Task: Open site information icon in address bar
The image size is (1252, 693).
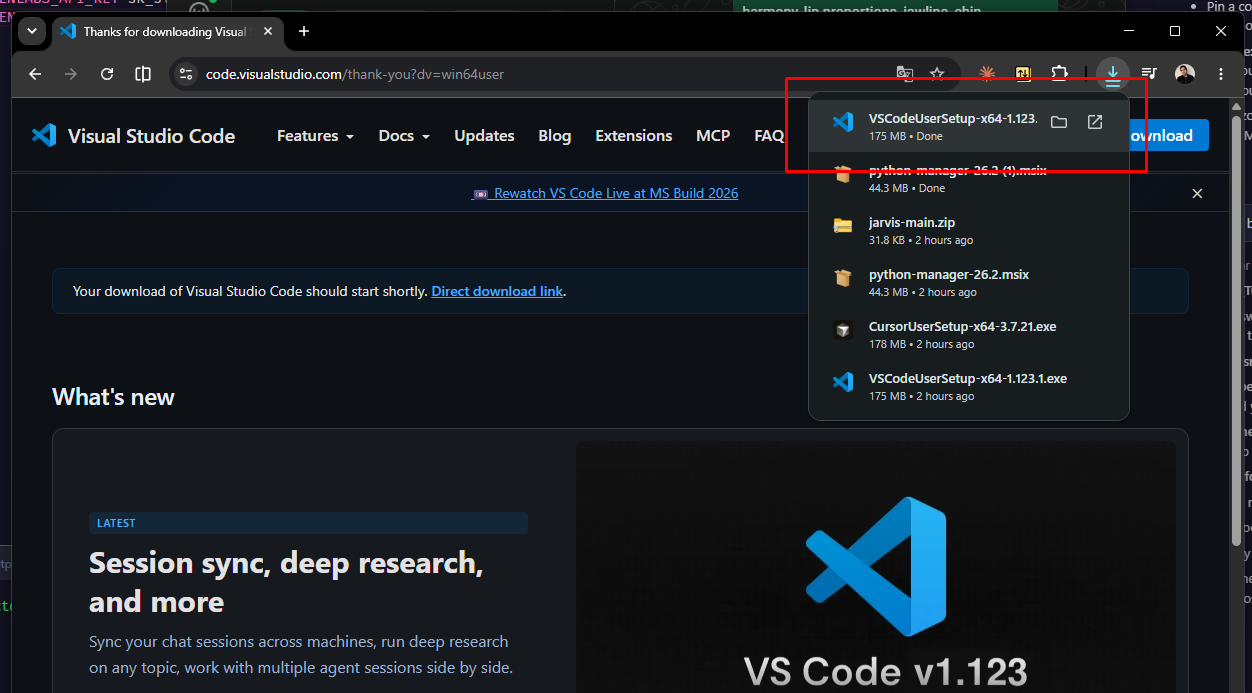Action: pos(184,74)
